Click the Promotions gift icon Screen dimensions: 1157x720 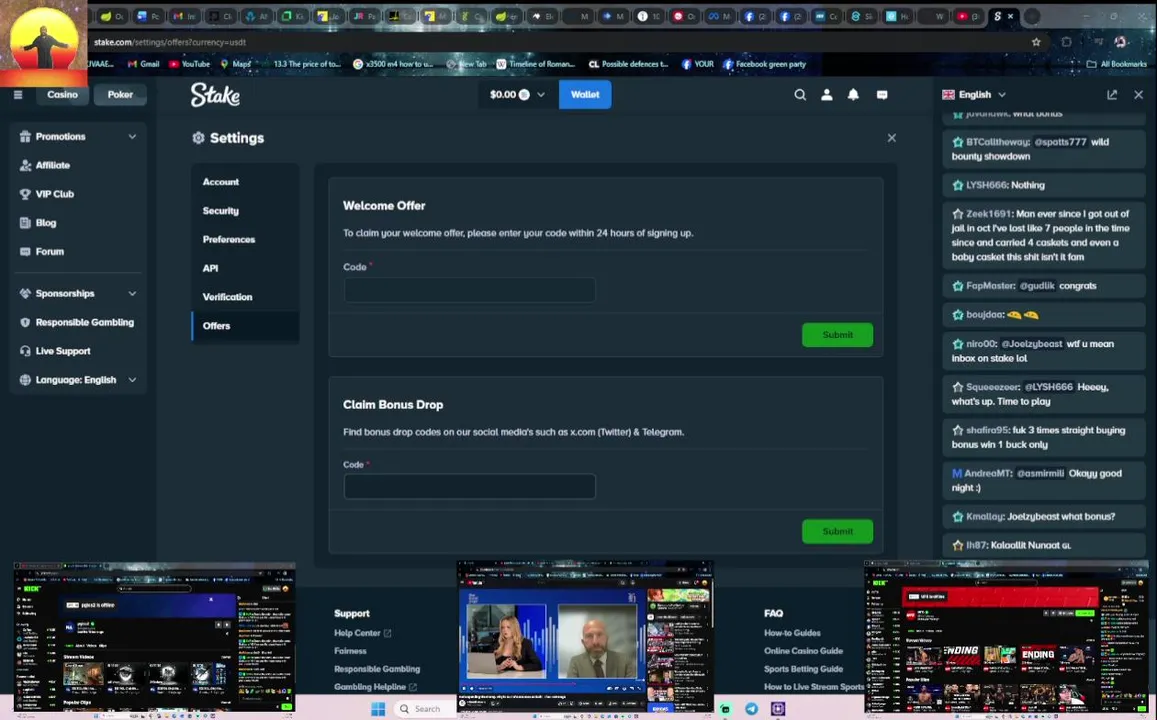(25, 136)
